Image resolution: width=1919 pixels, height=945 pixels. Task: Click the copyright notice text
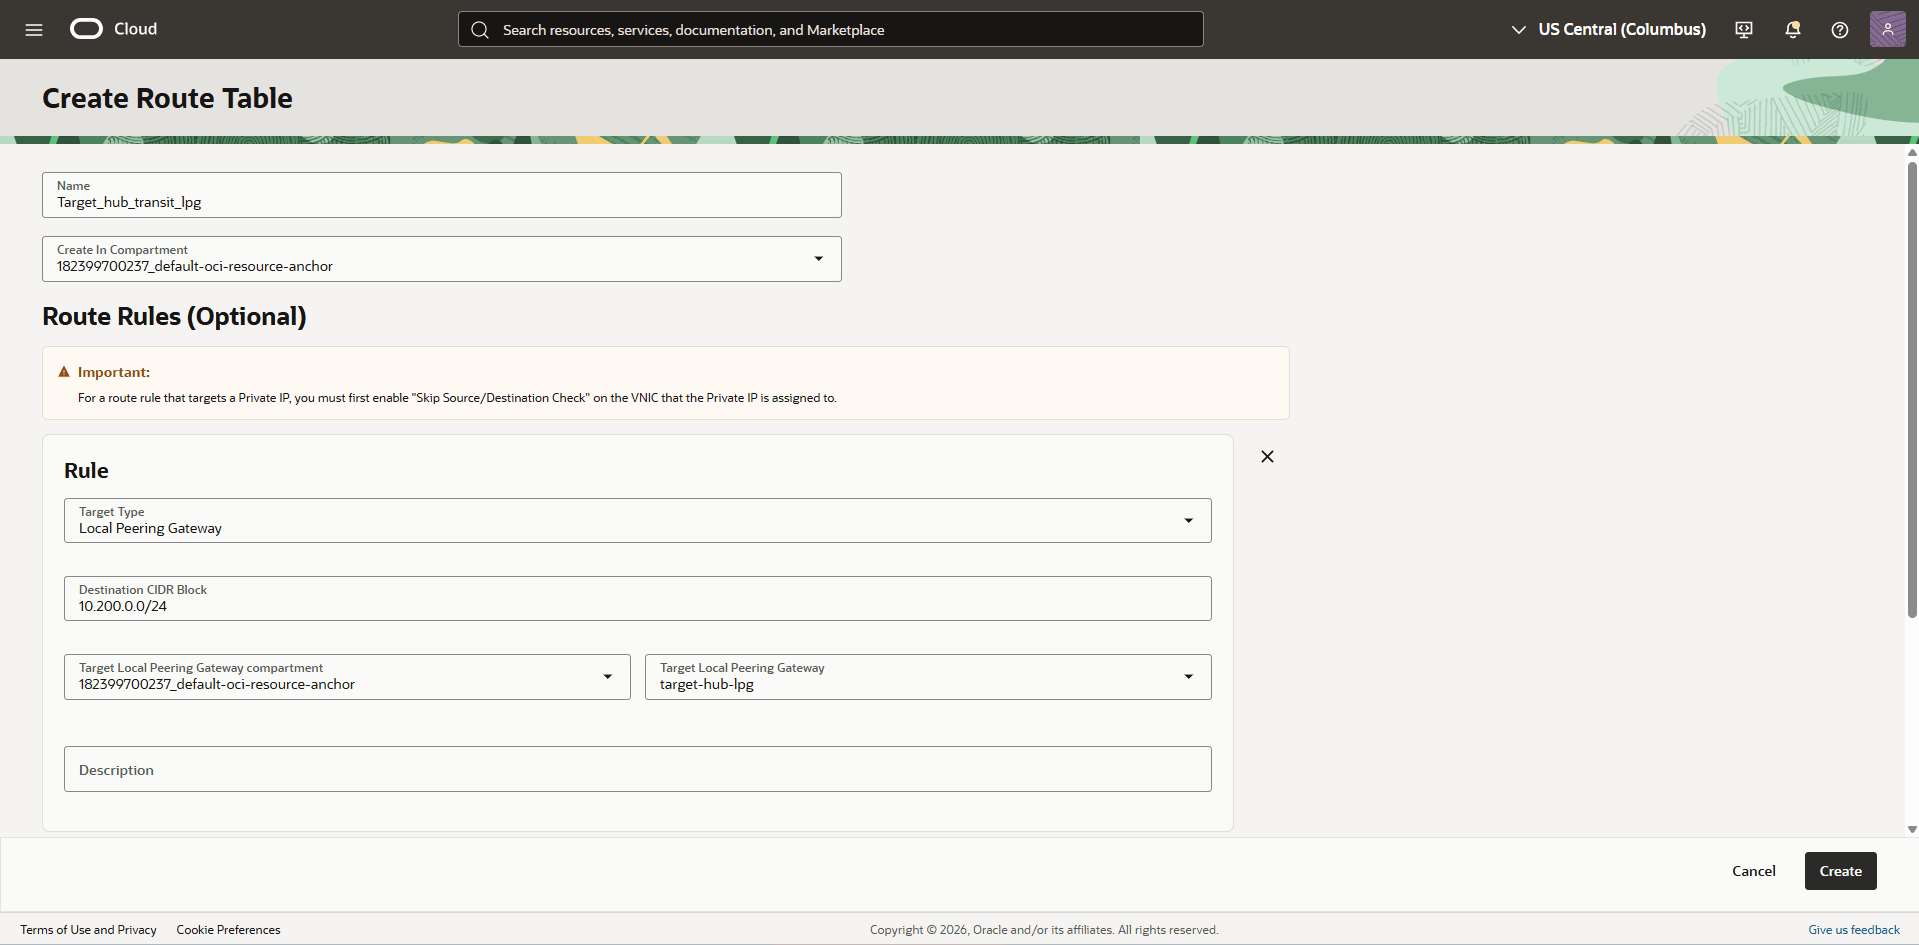pyautogui.click(x=1044, y=930)
